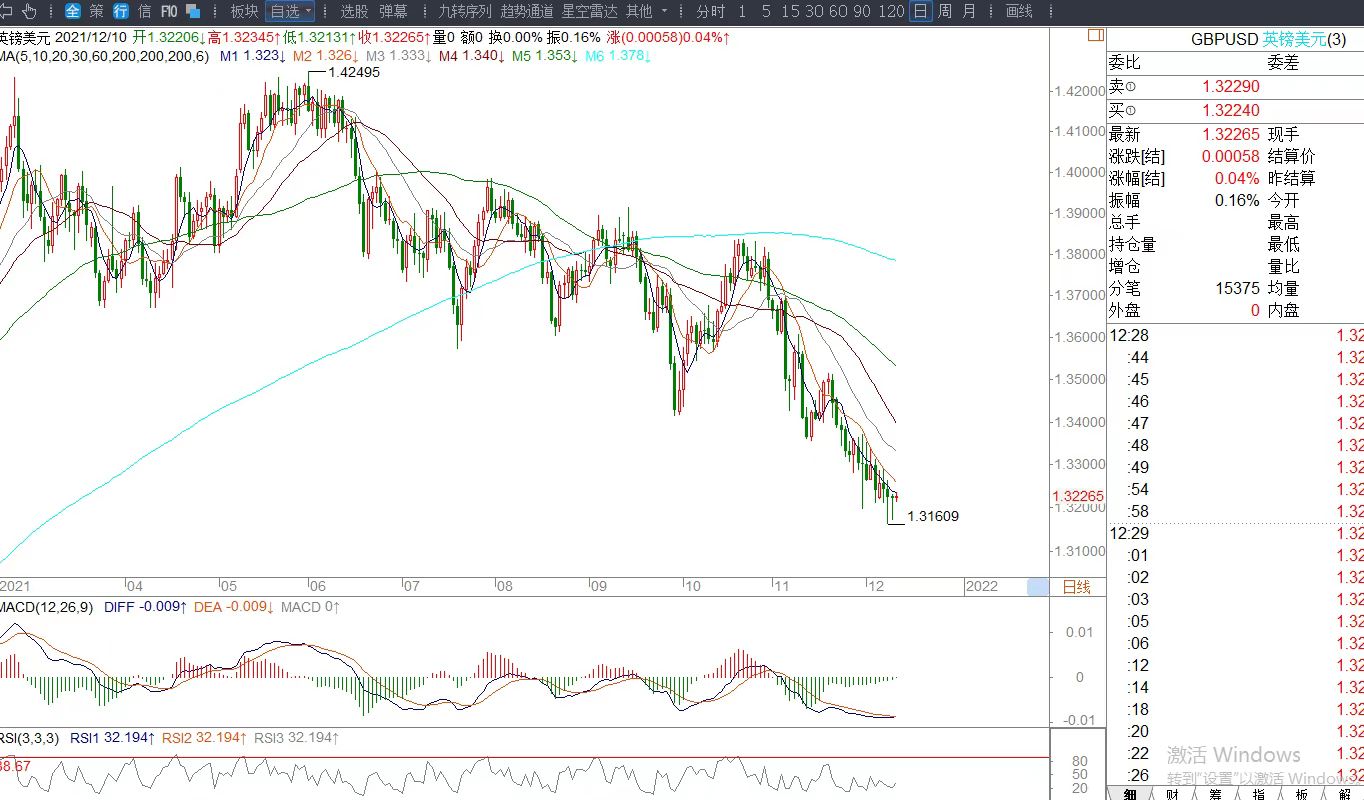Click the F10 company info icon
Viewport: 1364px width, 800px height.
tap(169, 11)
